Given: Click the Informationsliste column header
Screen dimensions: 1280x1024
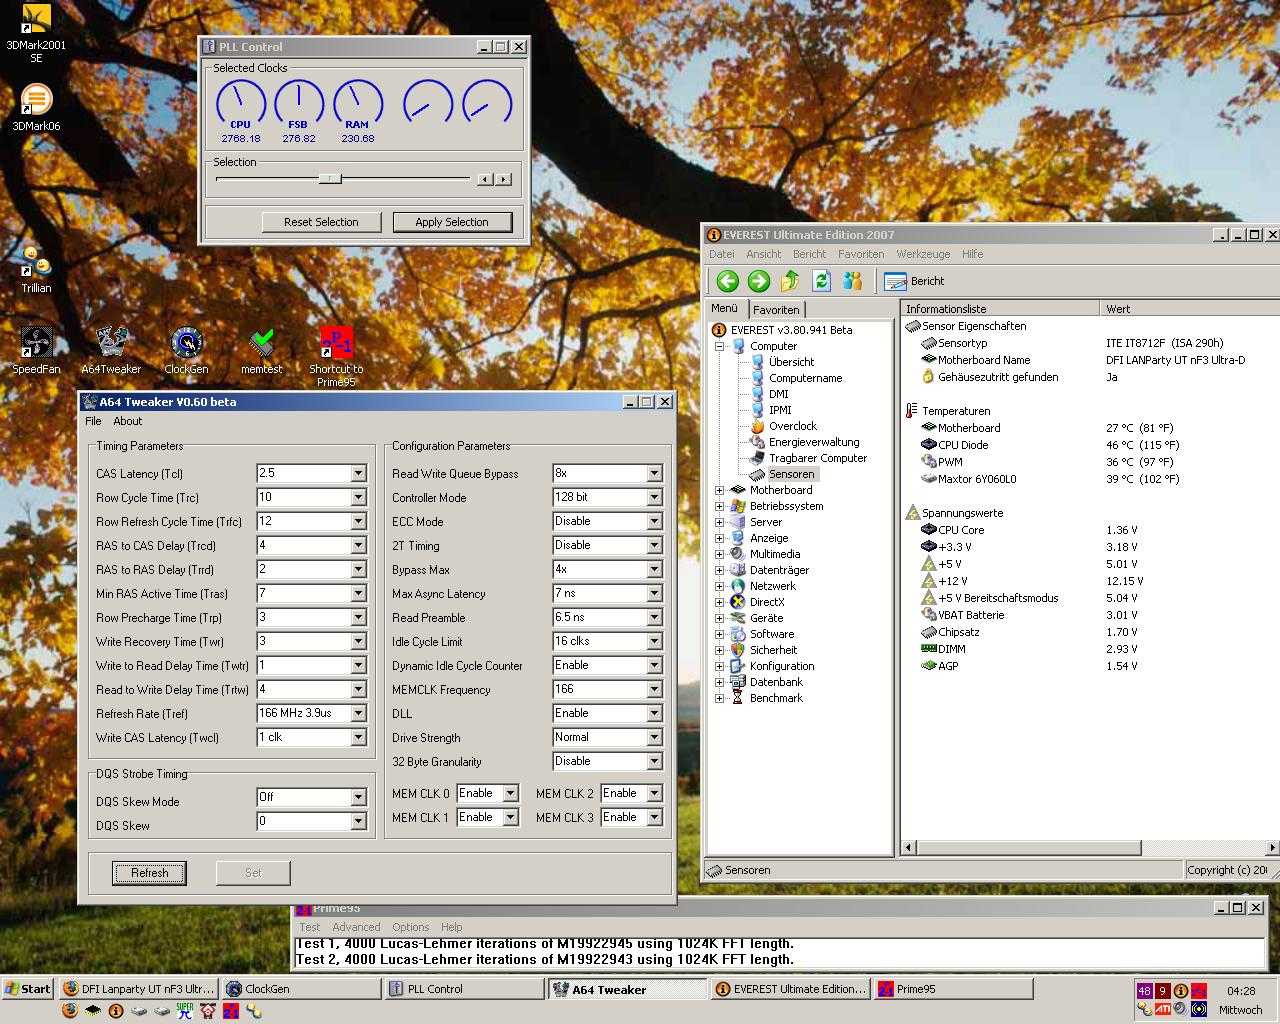Looking at the screenshot, I should [1001, 309].
